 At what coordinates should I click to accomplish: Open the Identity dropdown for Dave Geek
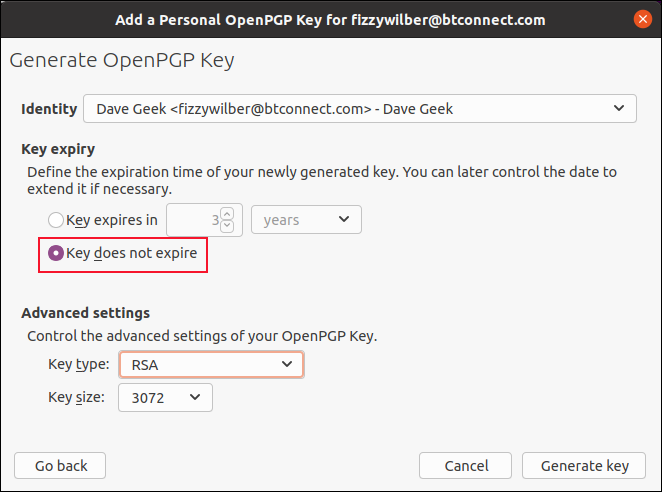360,109
